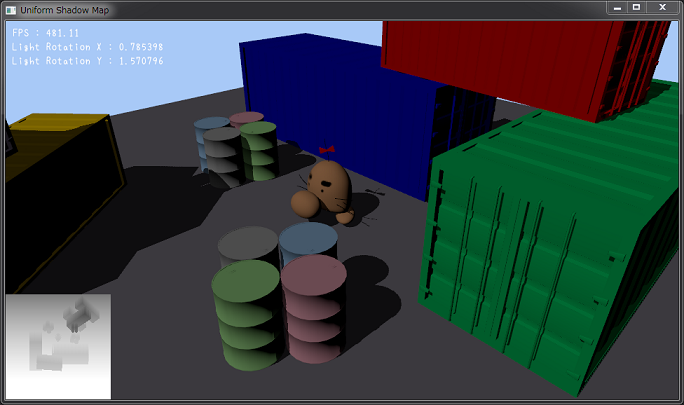This screenshot has width=684, height=405.
Task: Click the Light Rotation X value text
Action: tap(88, 47)
